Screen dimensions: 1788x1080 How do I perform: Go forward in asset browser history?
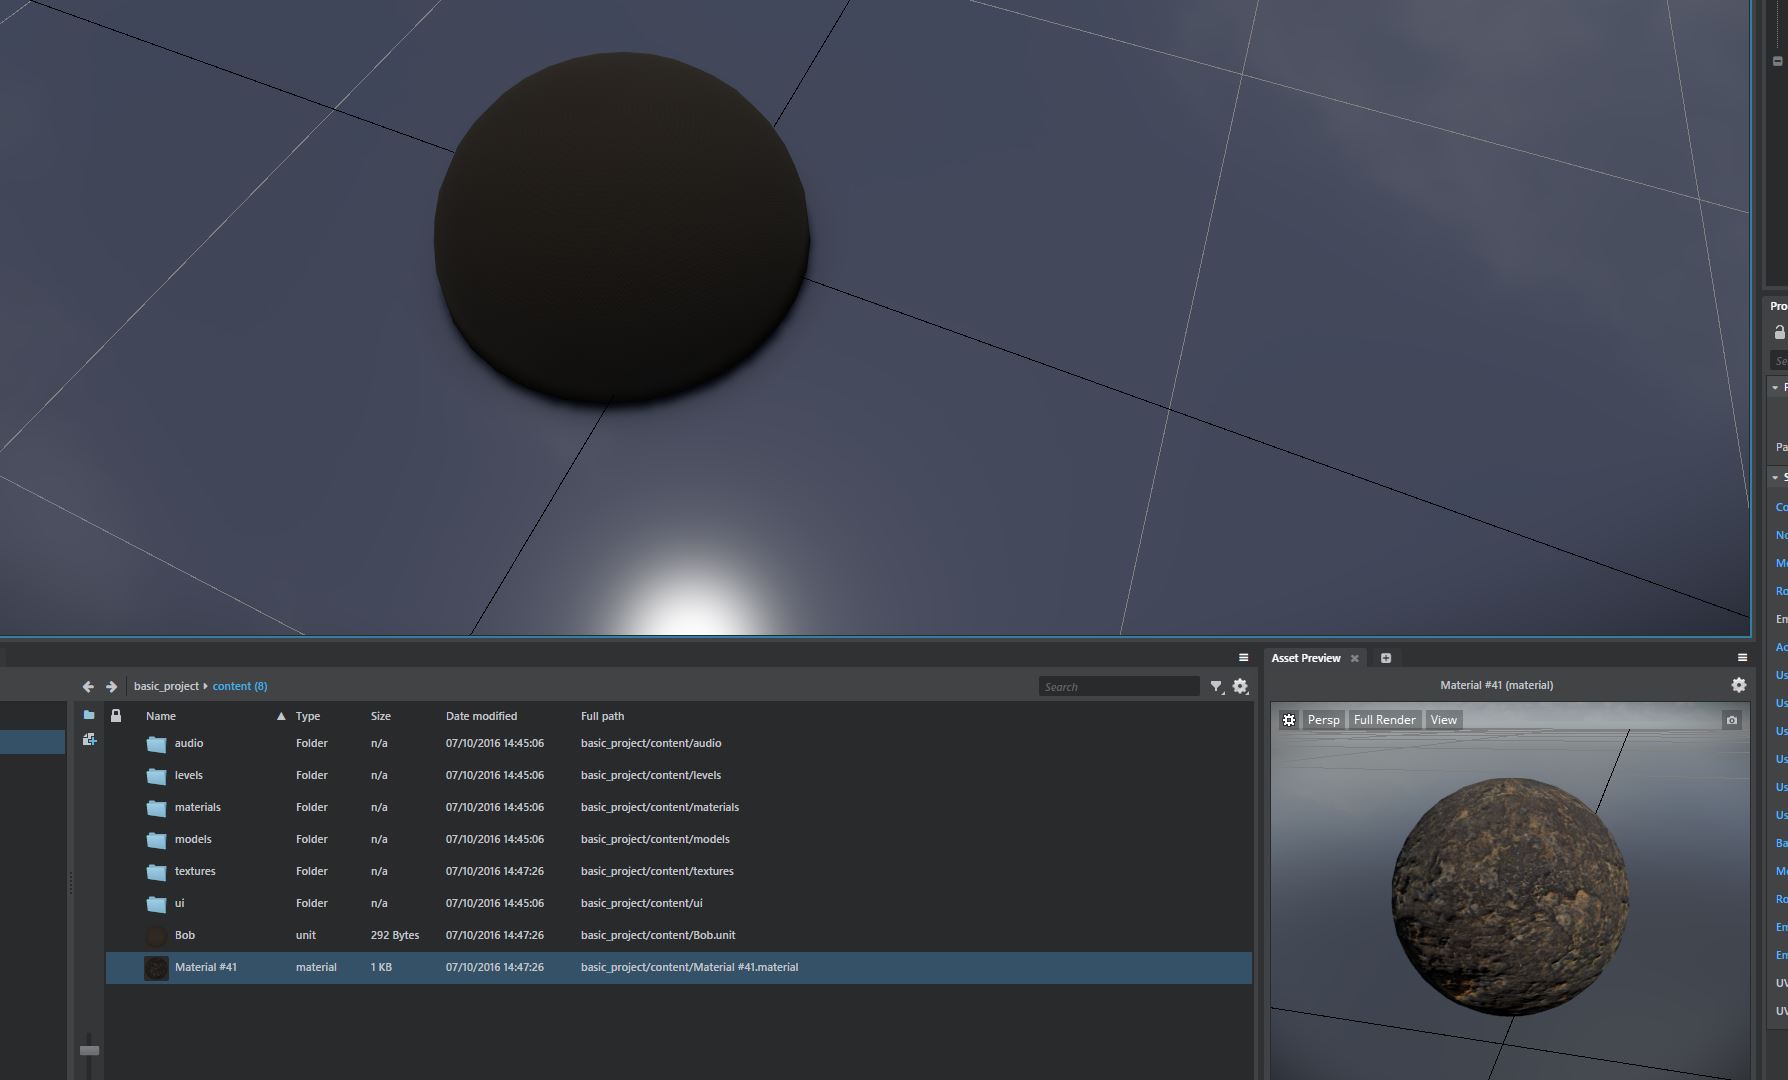pos(111,686)
